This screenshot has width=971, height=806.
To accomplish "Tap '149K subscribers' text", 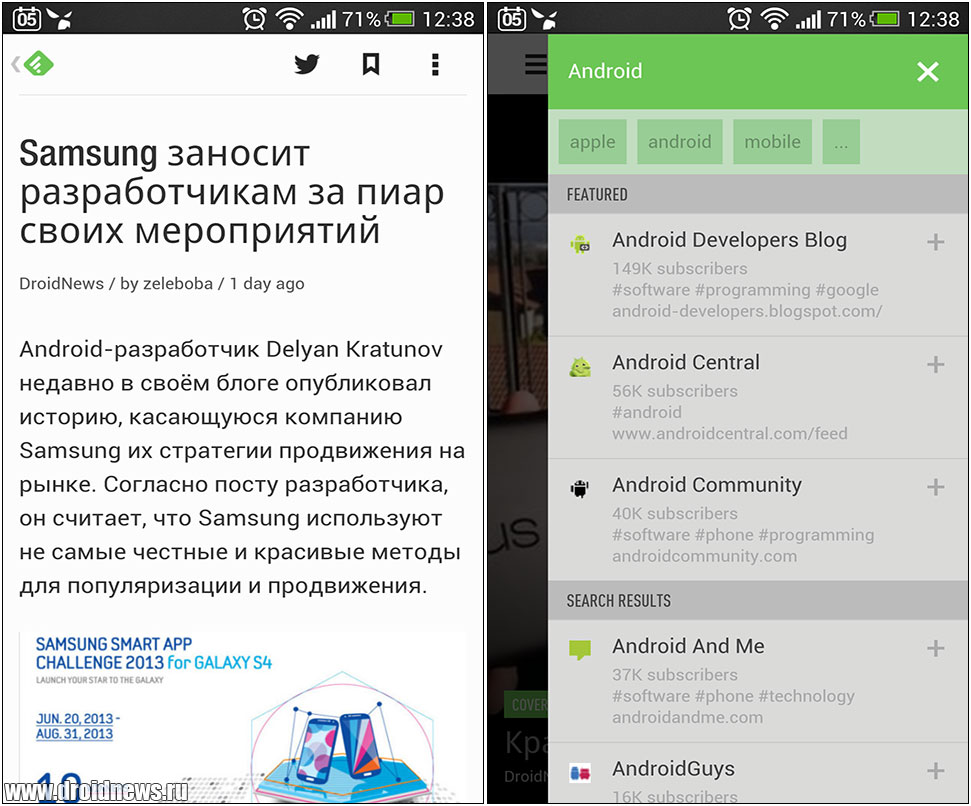I will [679, 269].
